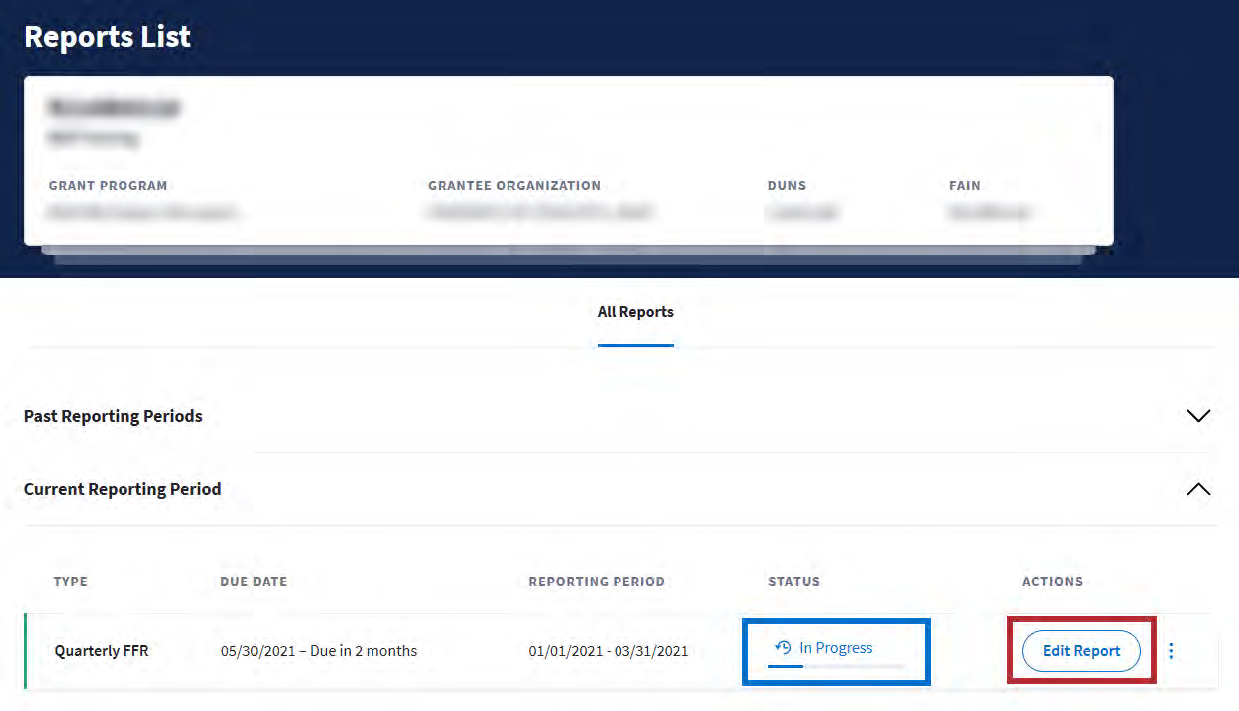Click the FAIN label in header card
1239x711 pixels.
coord(964,186)
